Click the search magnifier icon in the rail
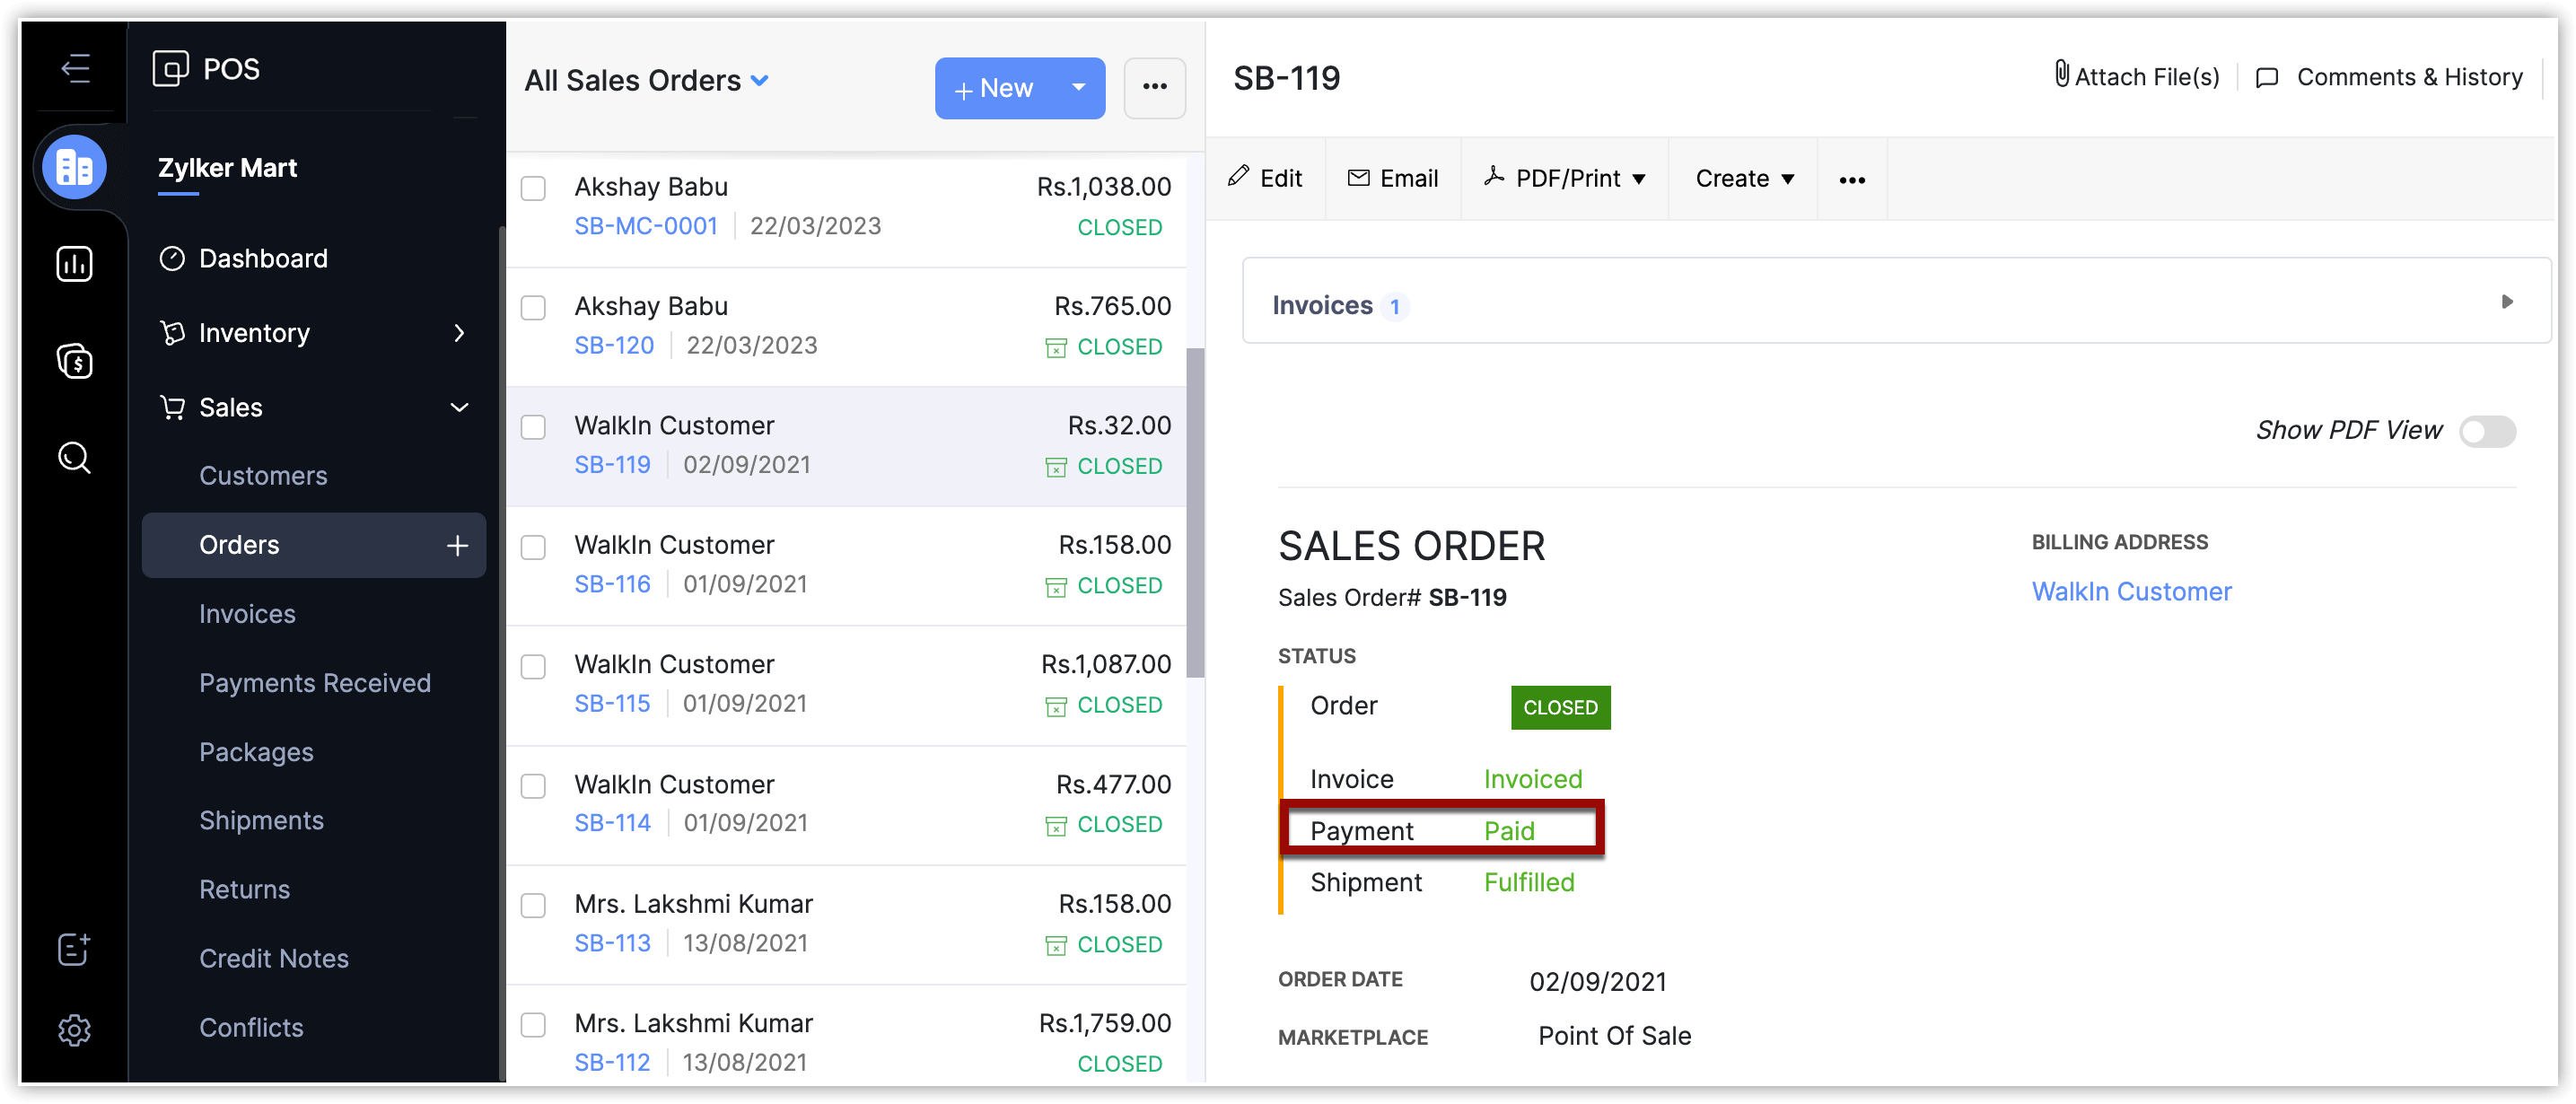This screenshot has width=2576, height=1104. (x=75, y=458)
